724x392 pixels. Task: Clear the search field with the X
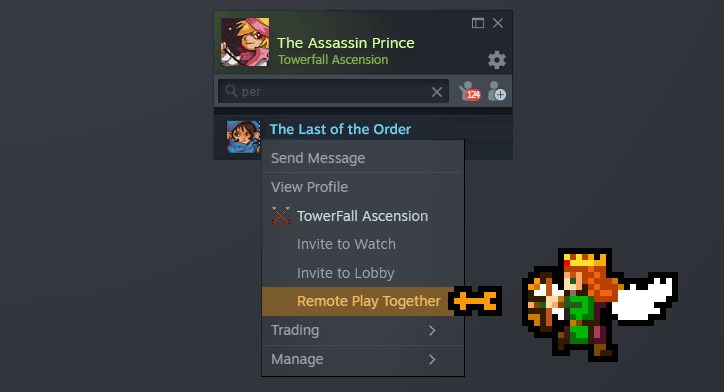point(437,92)
